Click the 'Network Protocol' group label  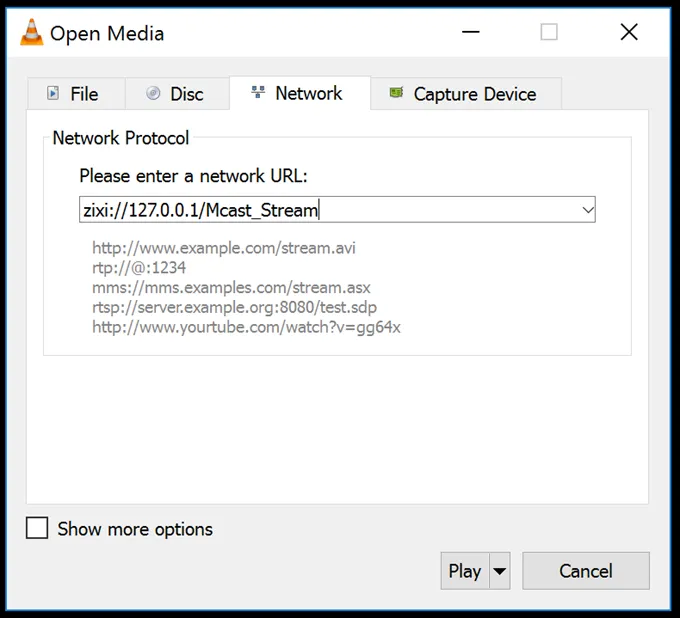point(121,138)
